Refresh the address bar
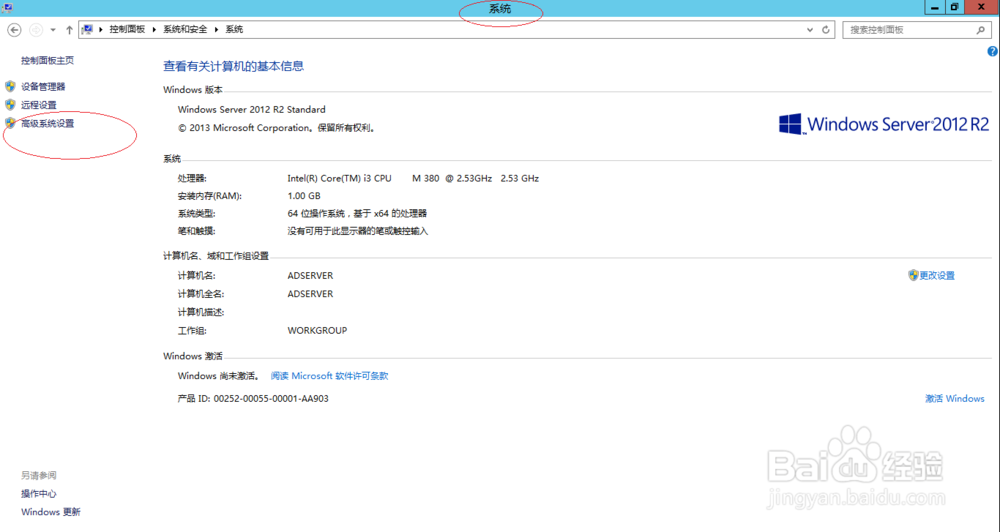 coord(826,29)
